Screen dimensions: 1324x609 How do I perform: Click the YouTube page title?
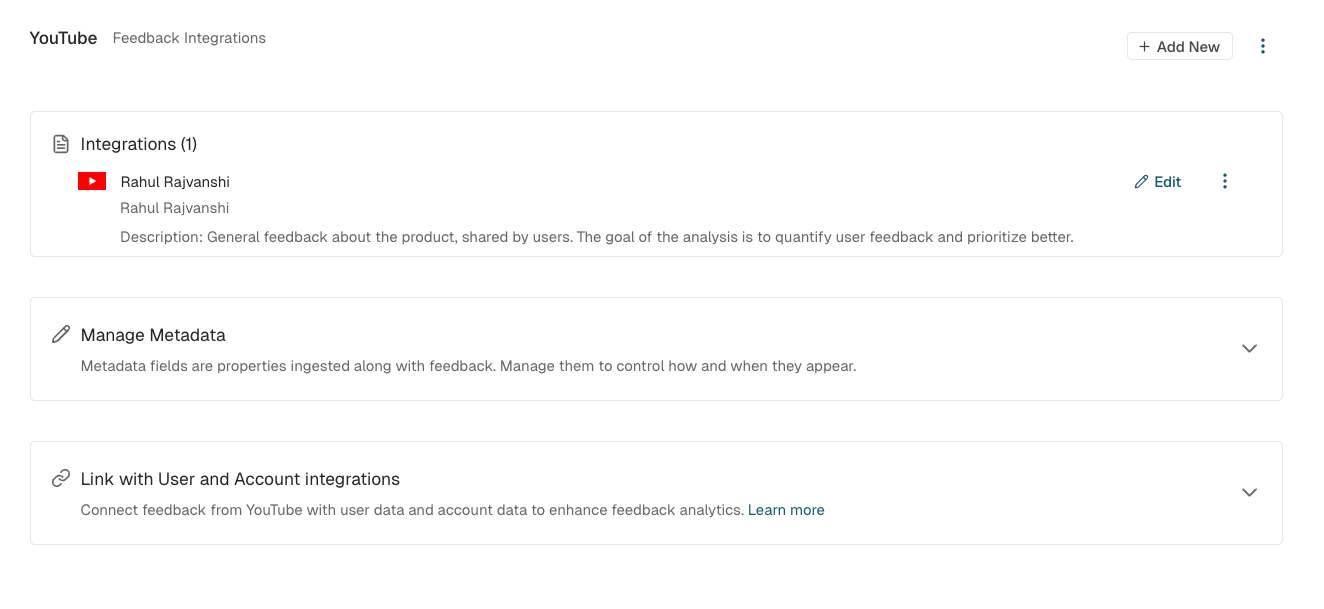click(x=64, y=38)
